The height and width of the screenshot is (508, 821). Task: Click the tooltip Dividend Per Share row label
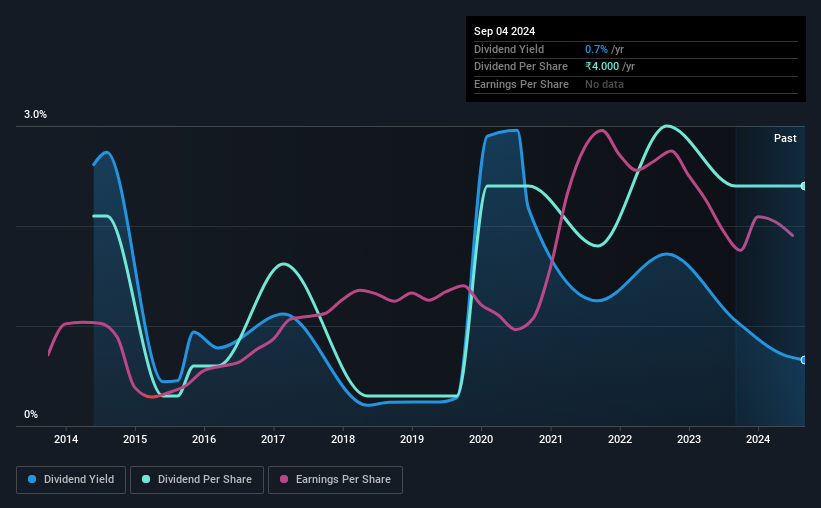(x=521, y=67)
